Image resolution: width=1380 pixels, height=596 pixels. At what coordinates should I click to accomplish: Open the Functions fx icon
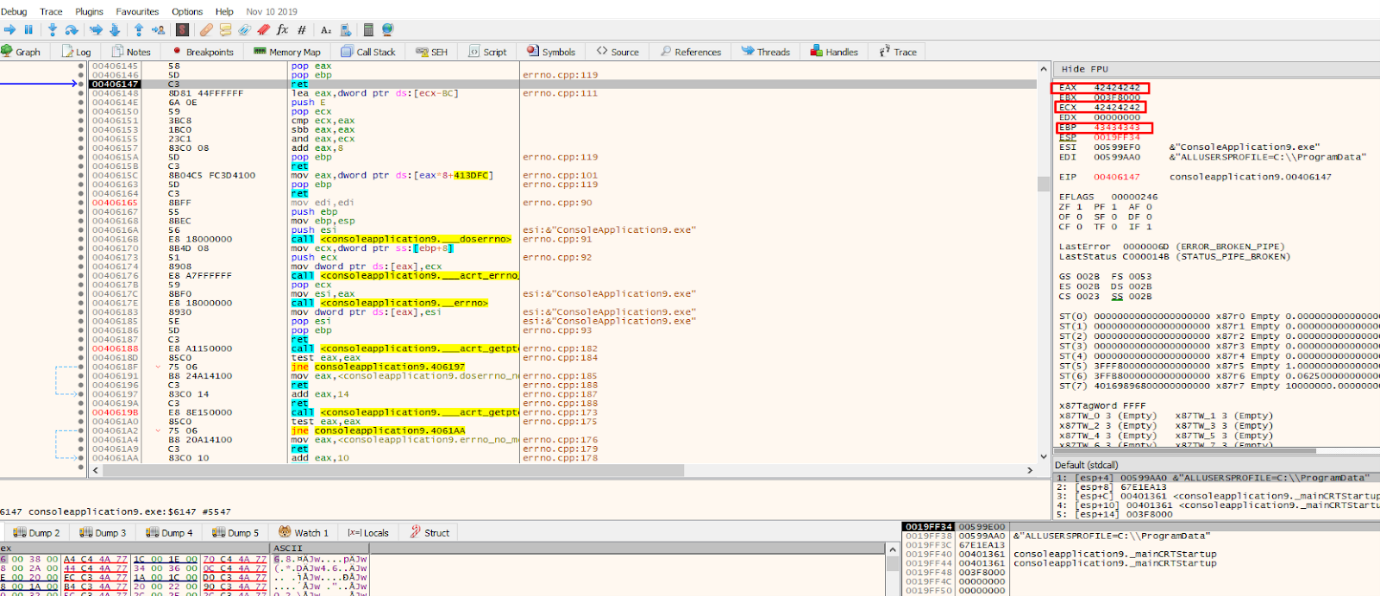click(282, 30)
